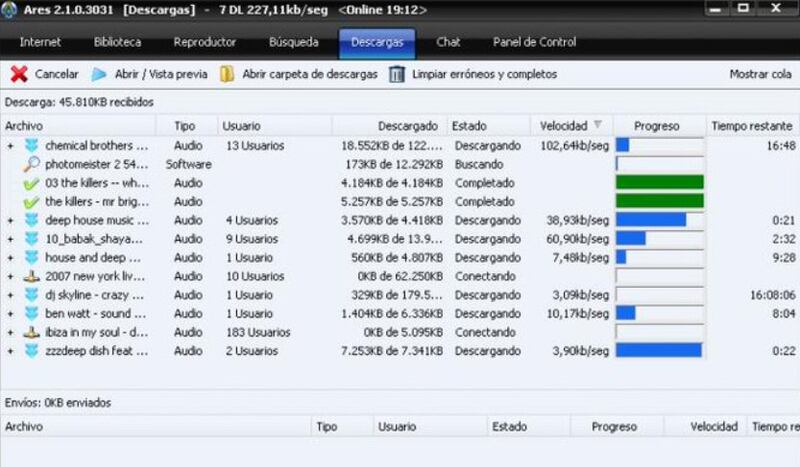
Task: Switch to the Búsqueda tab
Action: pyautogui.click(x=294, y=43)
